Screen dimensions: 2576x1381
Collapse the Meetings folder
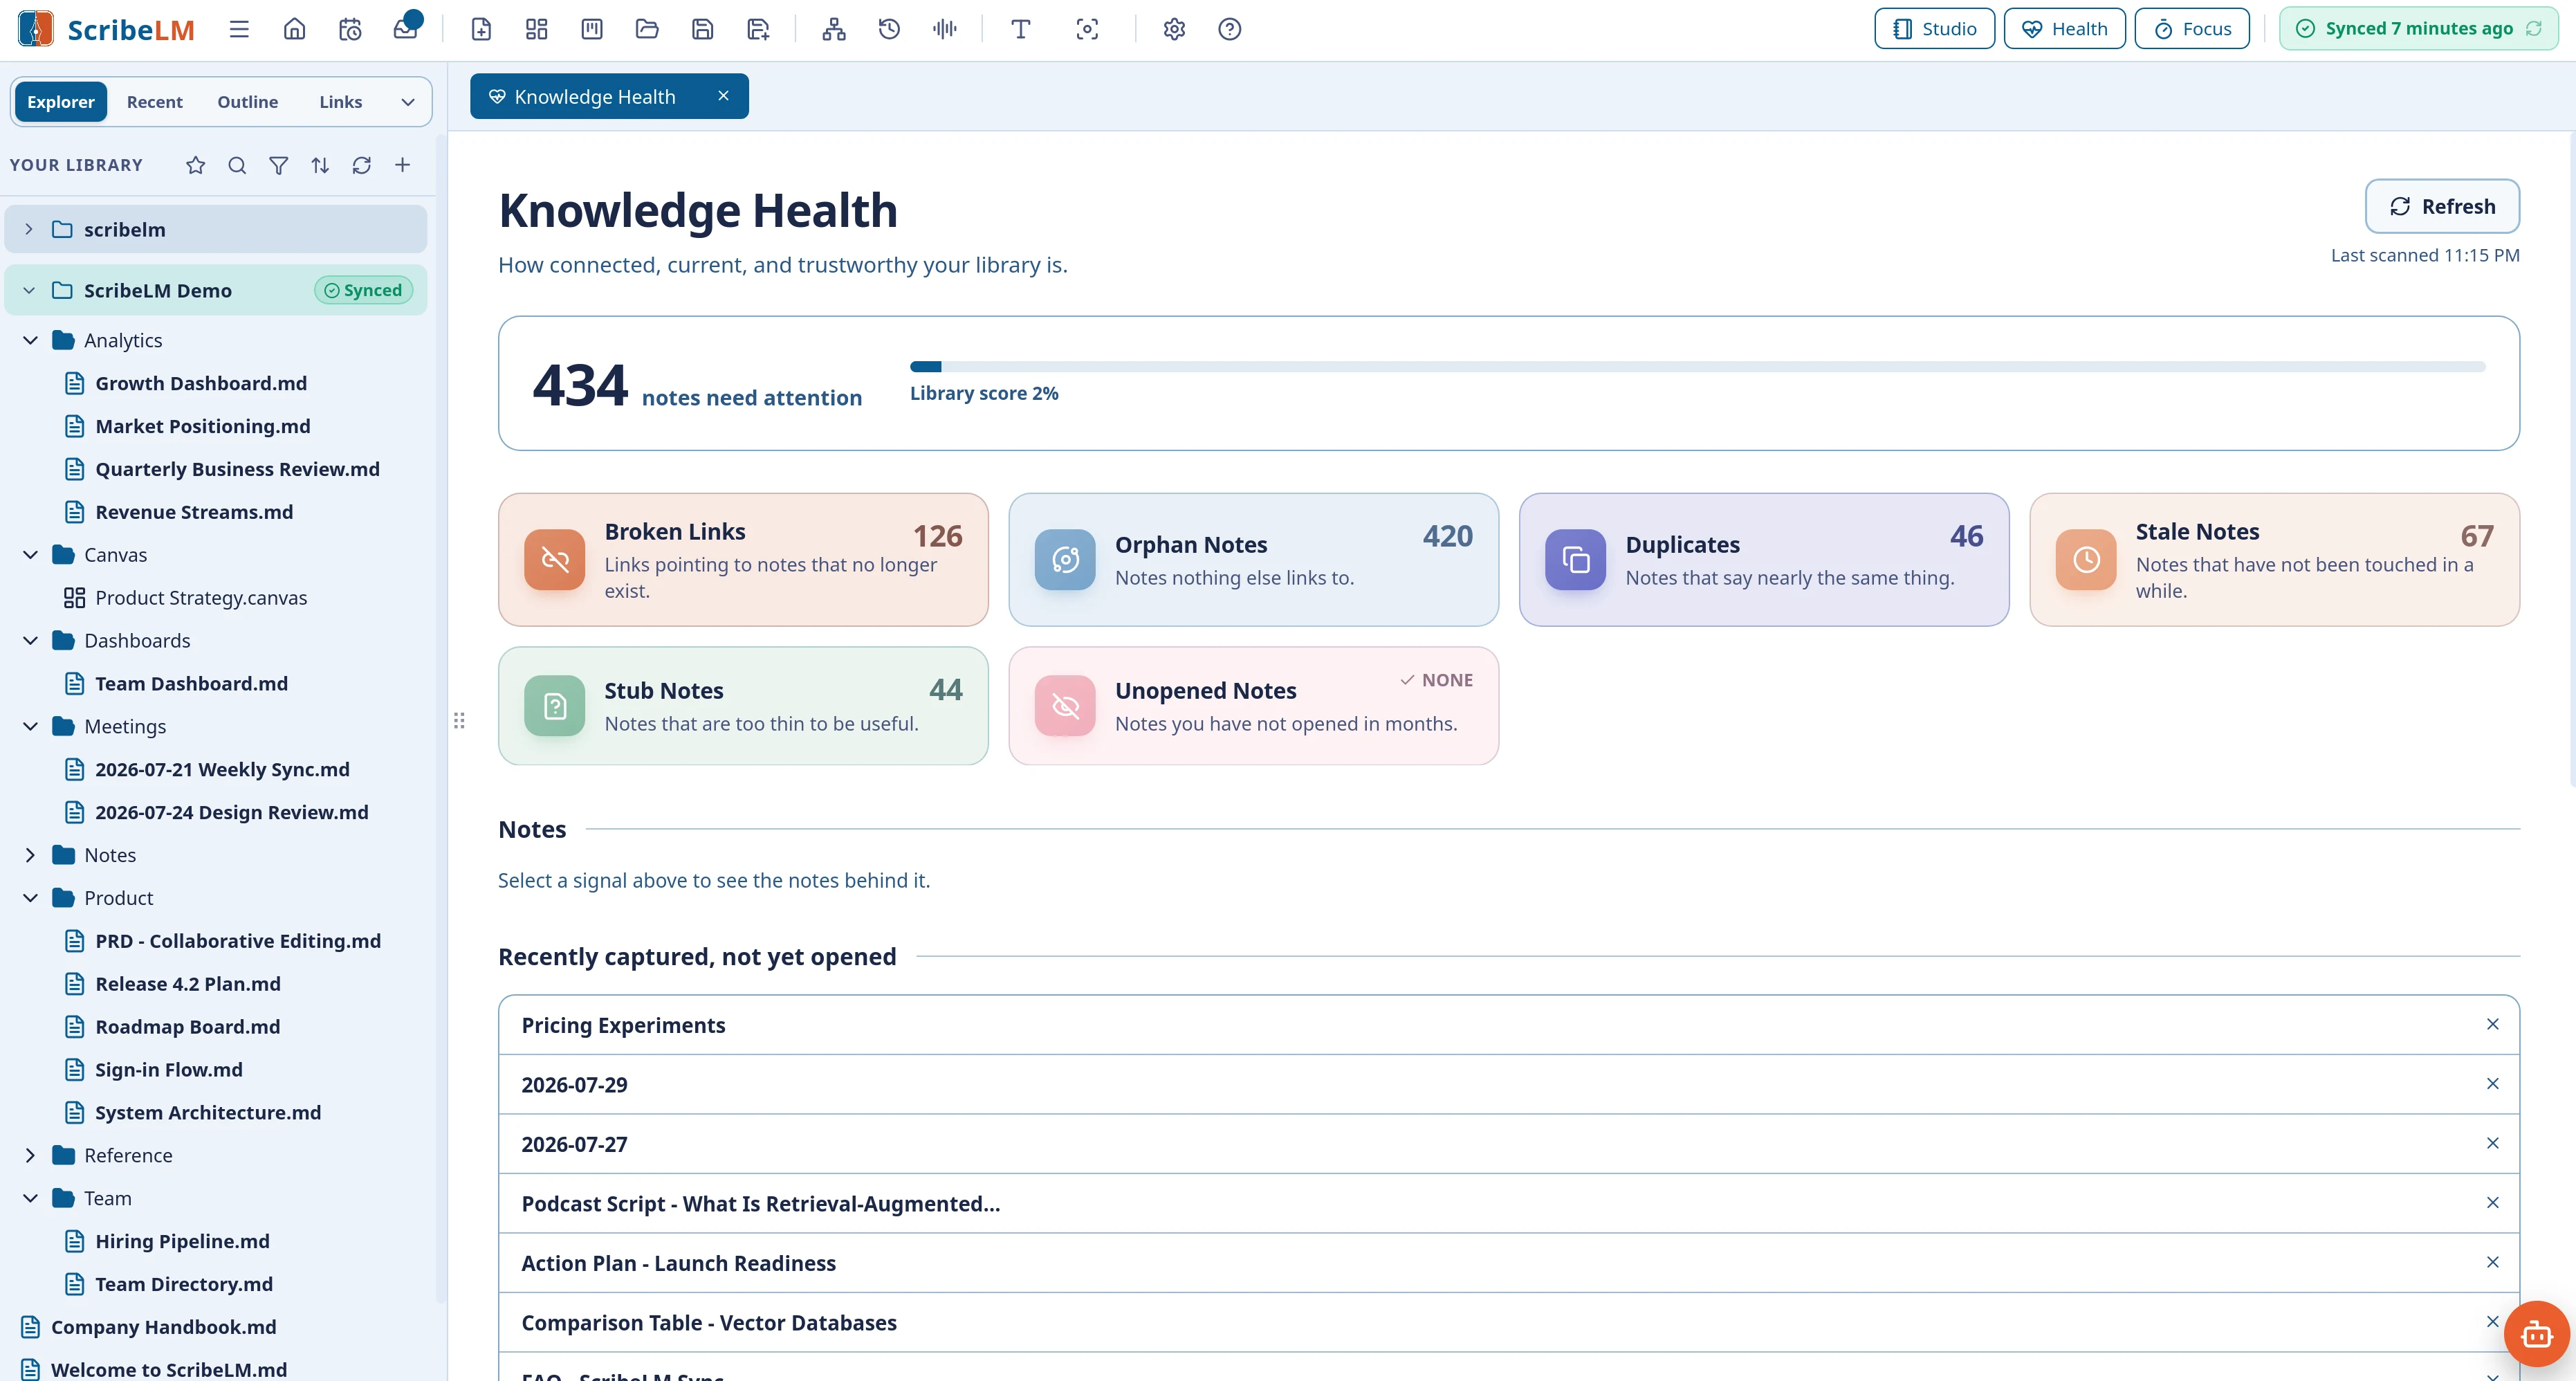click(30, 727)
